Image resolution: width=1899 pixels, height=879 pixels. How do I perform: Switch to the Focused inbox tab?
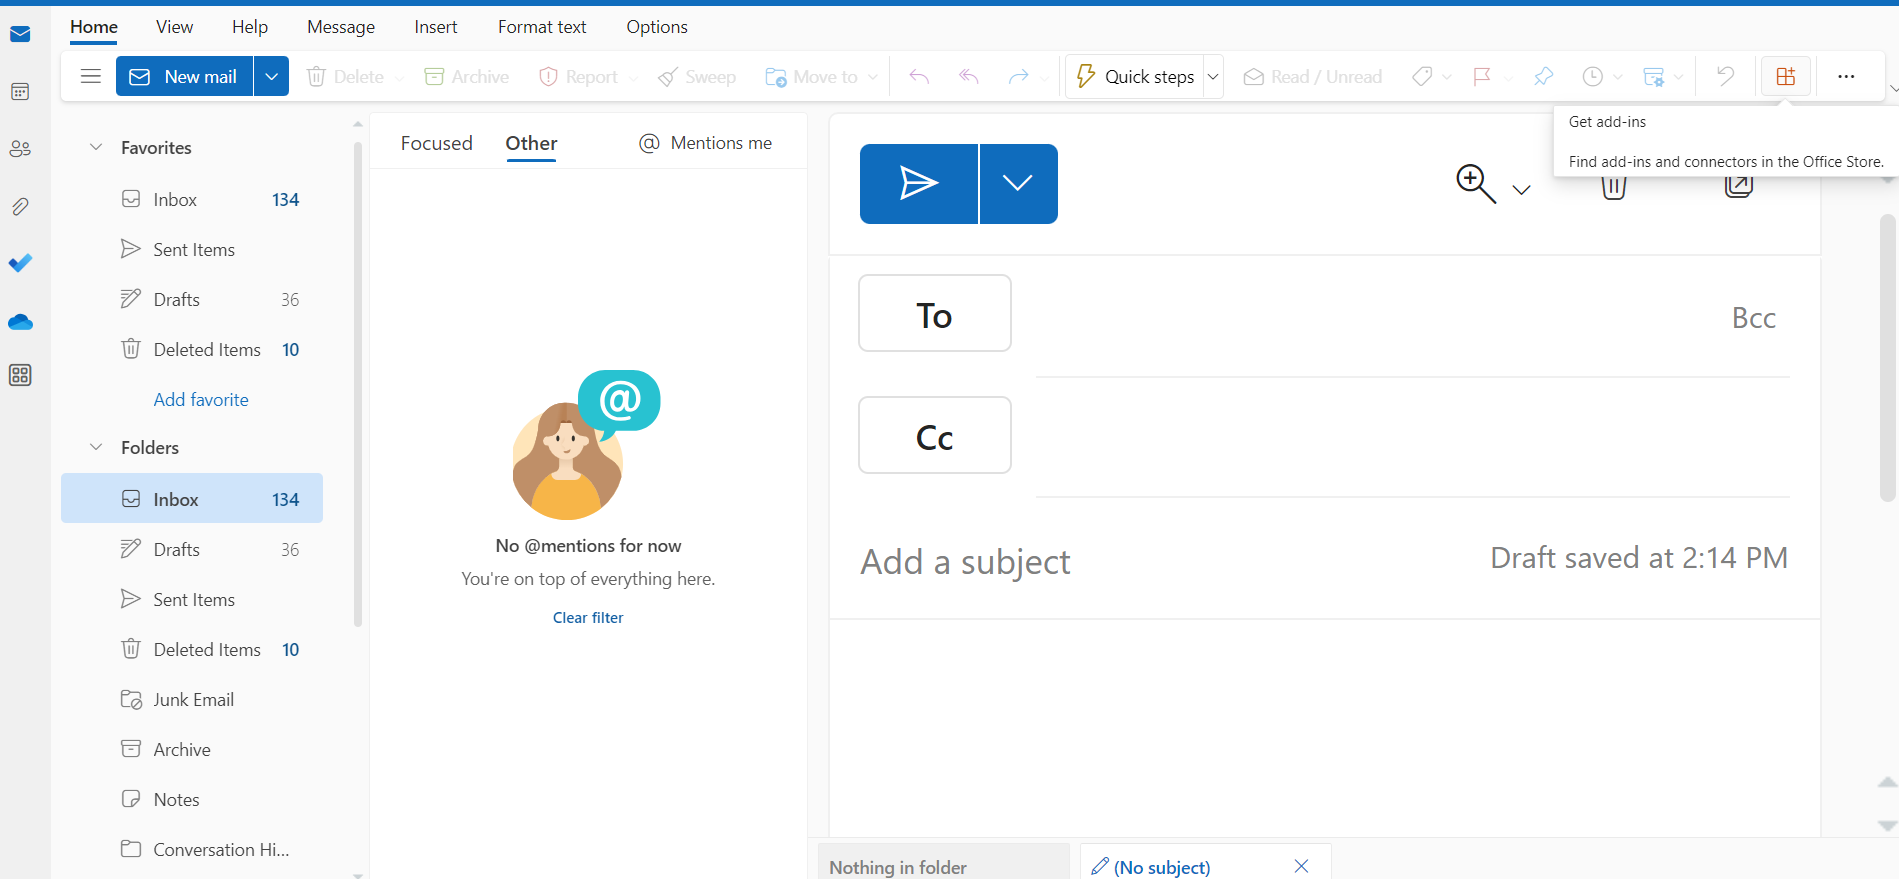click(x=436, y=143)
